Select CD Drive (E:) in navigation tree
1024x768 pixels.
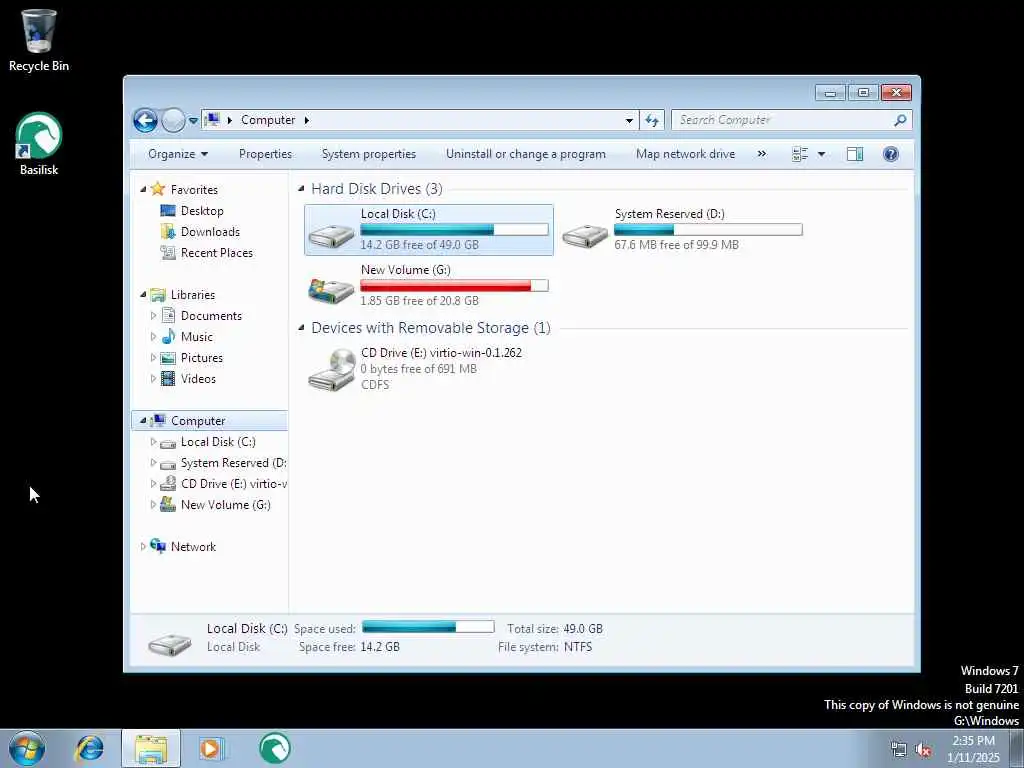pyautogui.click(x=233, y=484)
